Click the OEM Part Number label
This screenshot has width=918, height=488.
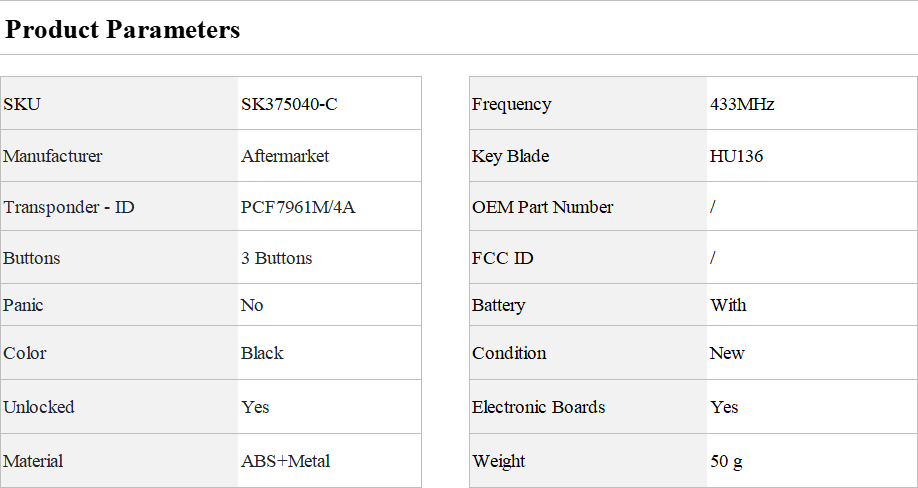click(542, 207)
